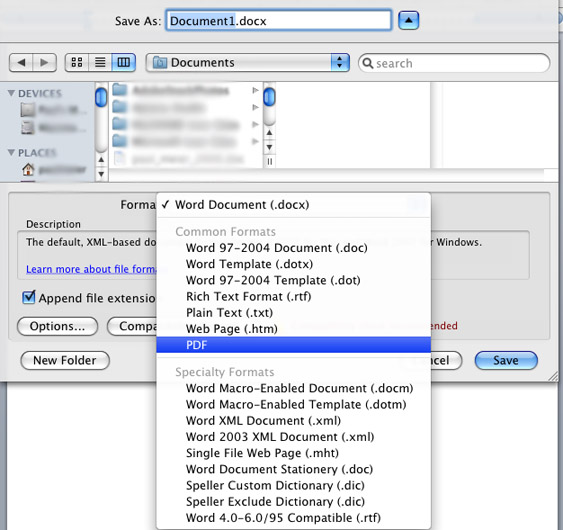Choose Word Template (.dotx)
The image size is (563, 530).
click(x=293, y=264)
